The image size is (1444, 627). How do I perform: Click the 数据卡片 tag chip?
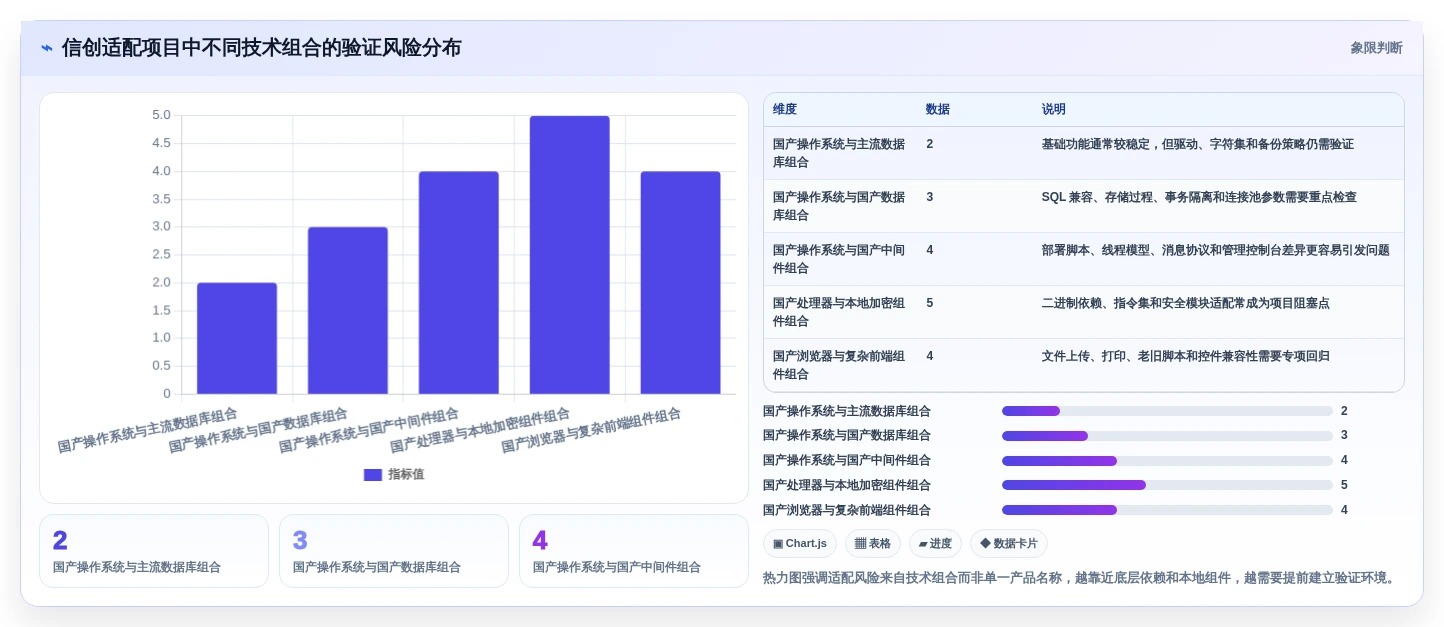(x=1009, y=544)
